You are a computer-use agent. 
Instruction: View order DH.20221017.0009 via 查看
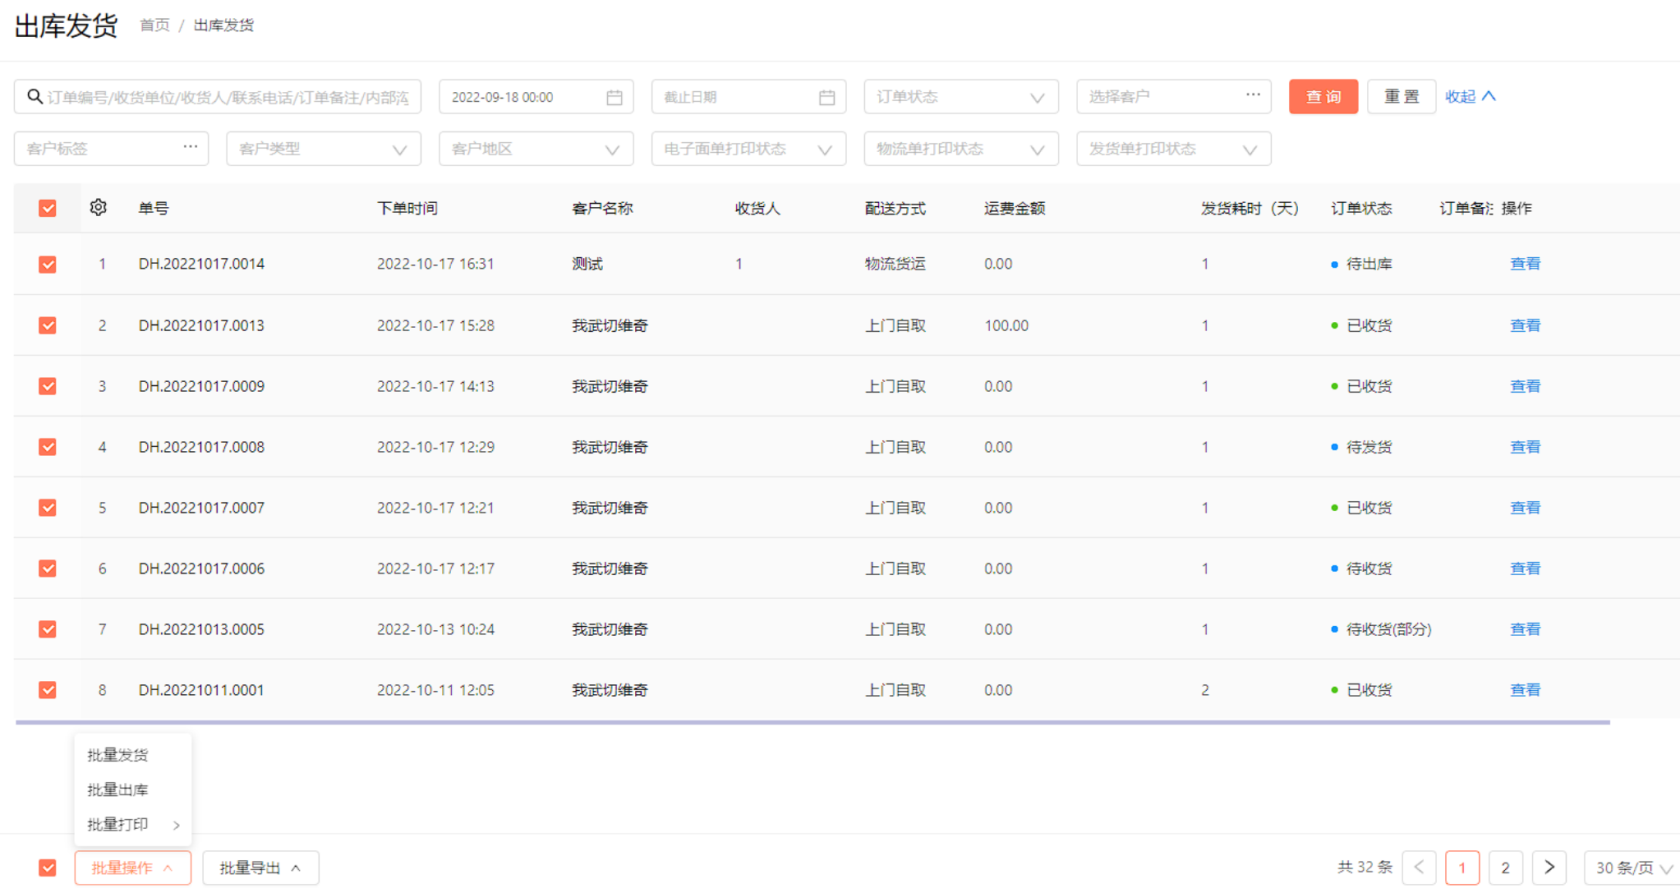(1525, 386)
